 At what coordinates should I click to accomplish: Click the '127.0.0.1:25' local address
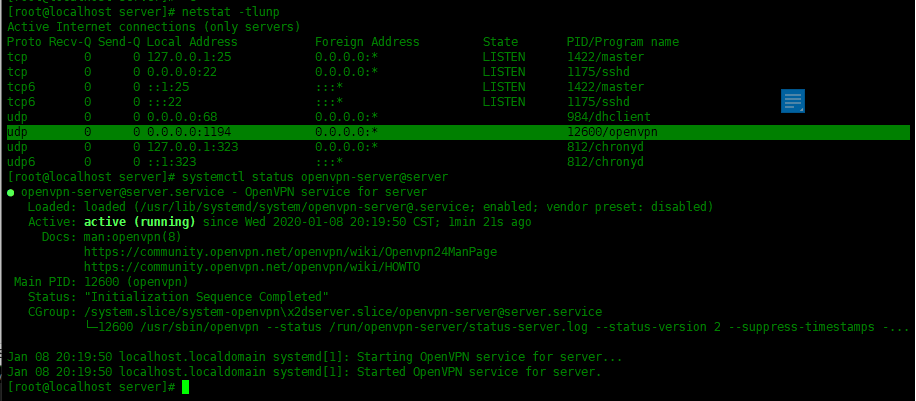pos(189,57)
